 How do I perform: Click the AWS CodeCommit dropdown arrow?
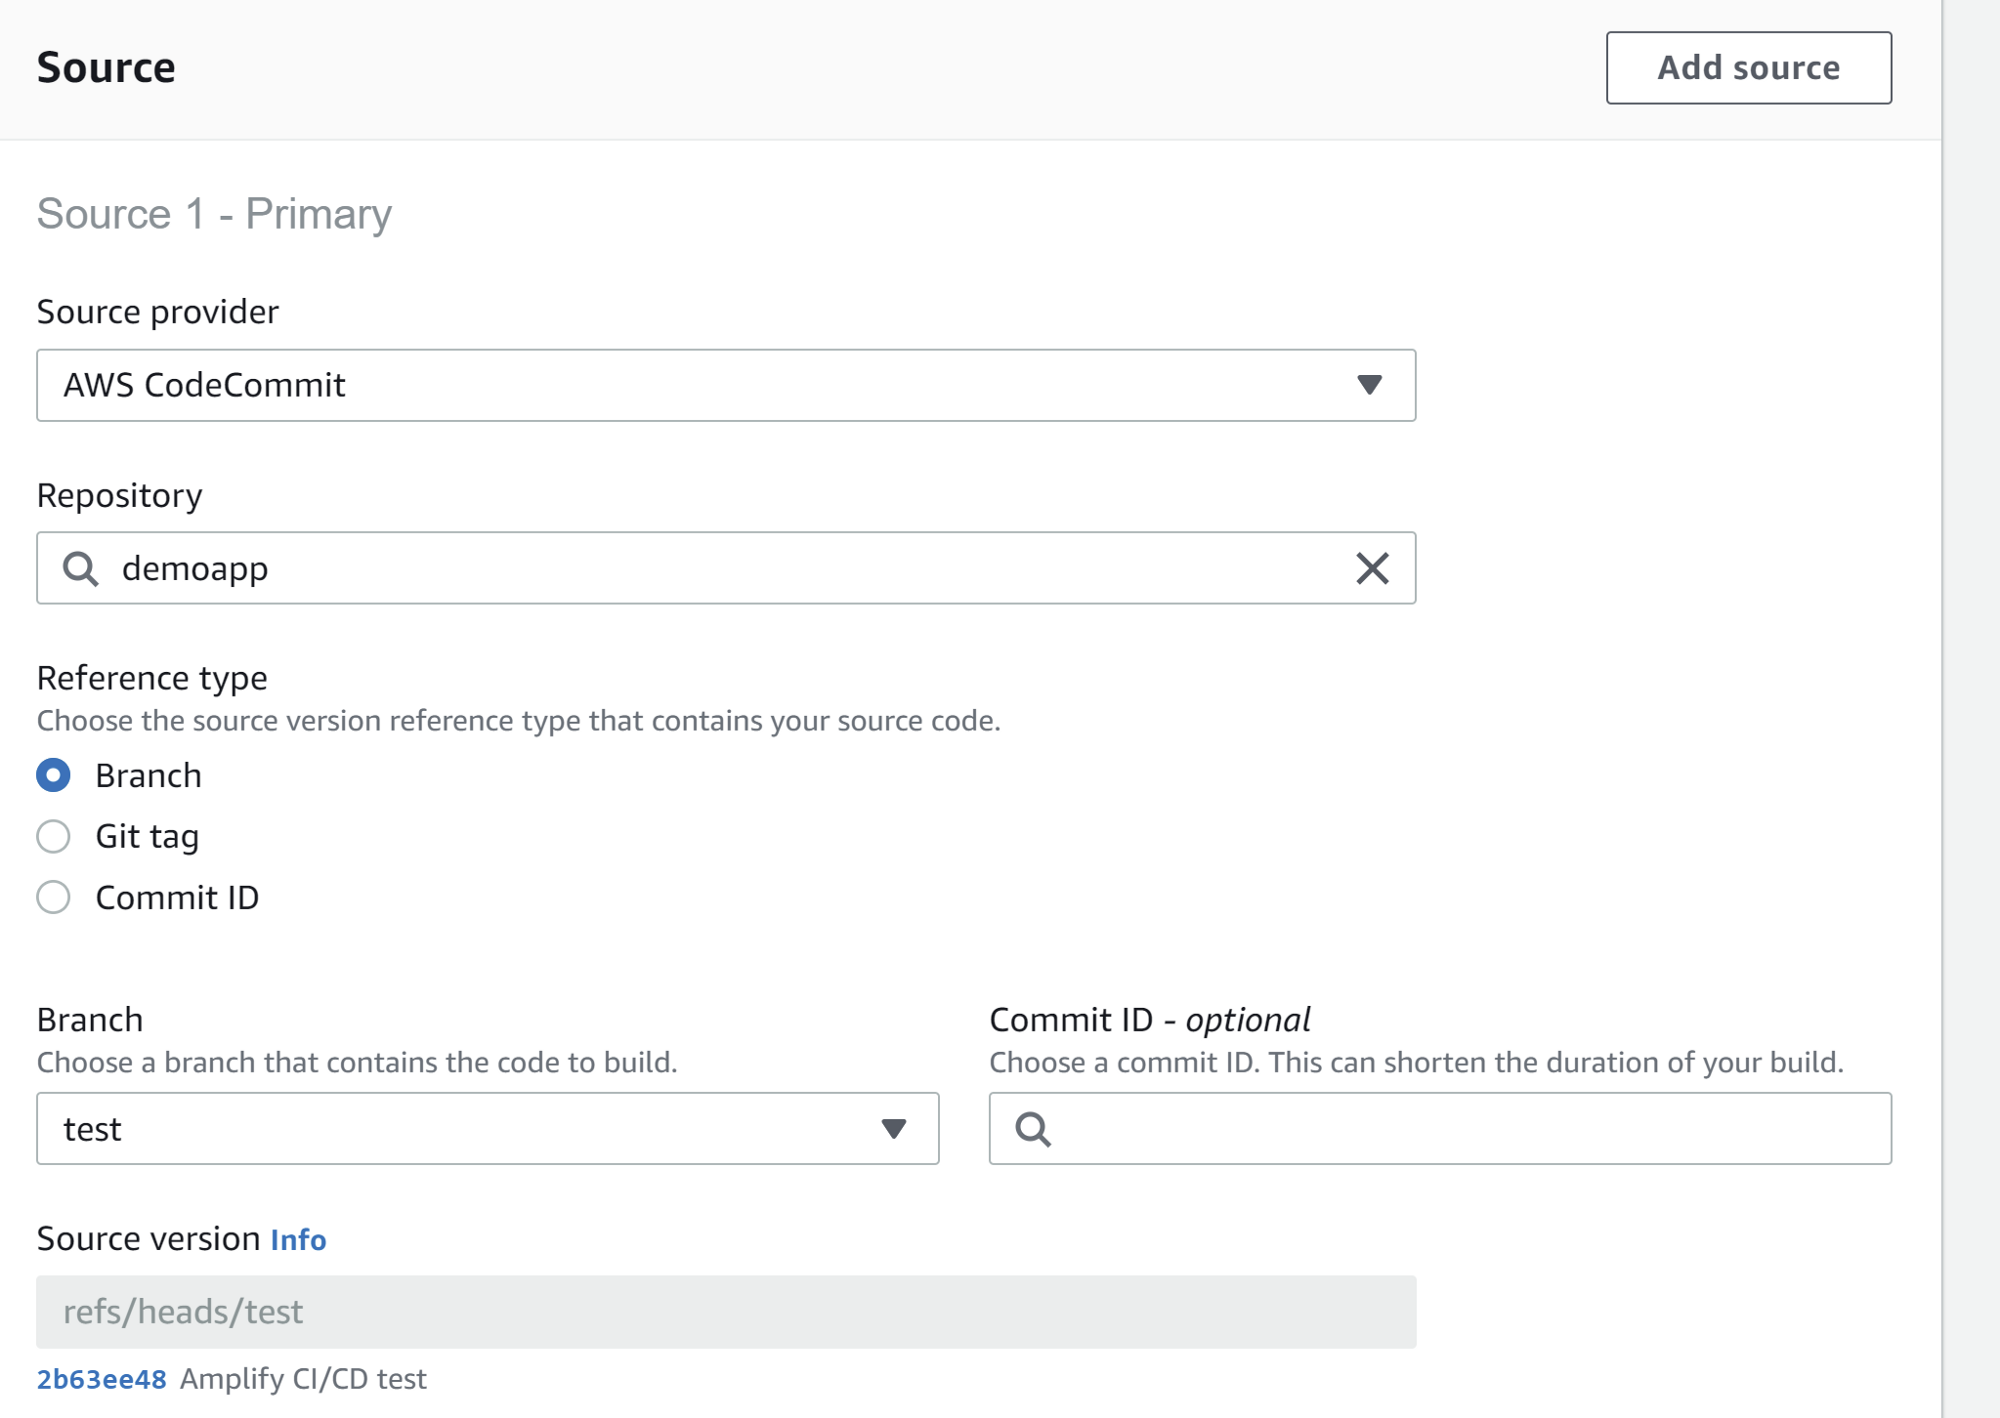pyautogui.click(x=1369, y=385)
